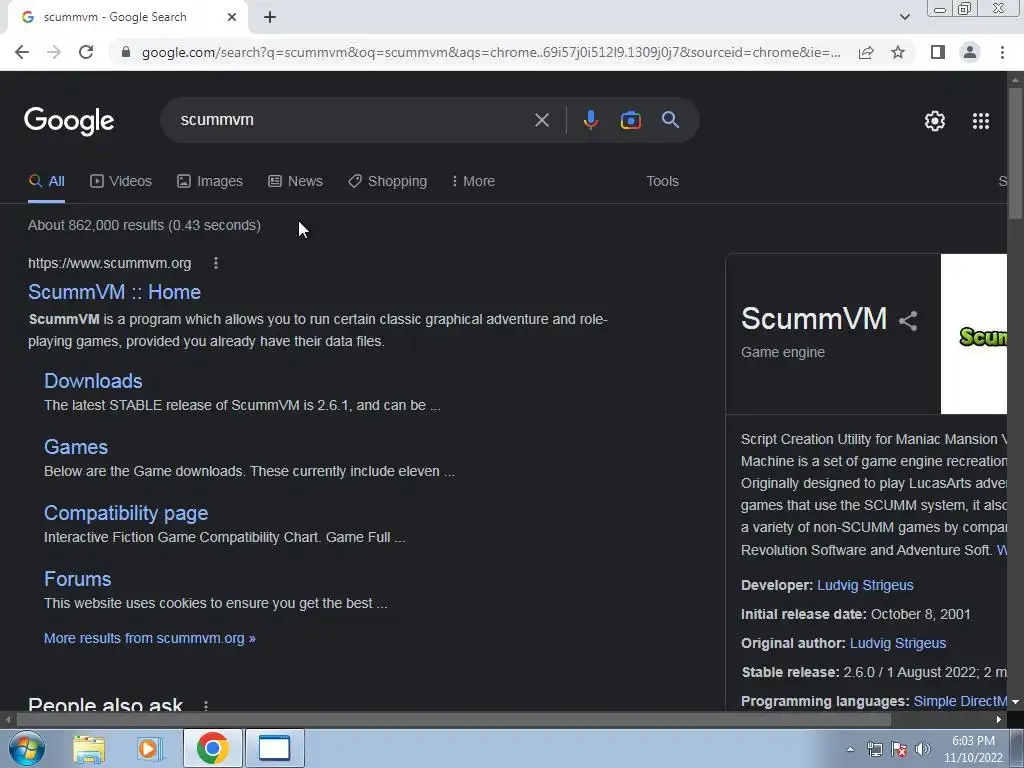This screenshot has width=1024, height=768.
Task: Open the Games sitelink
Action: coord(76,447)
